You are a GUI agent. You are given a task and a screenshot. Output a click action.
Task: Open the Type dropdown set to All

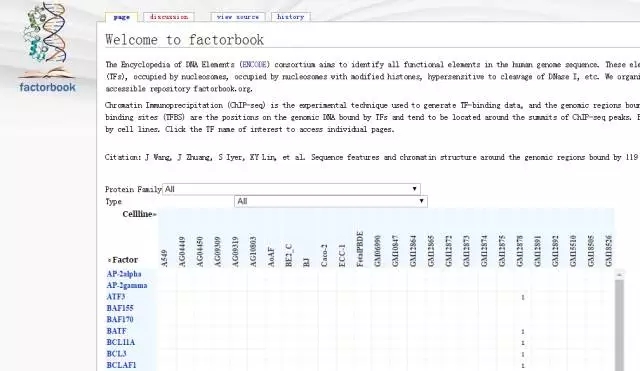pyautogui.click(x=331, y=201)
